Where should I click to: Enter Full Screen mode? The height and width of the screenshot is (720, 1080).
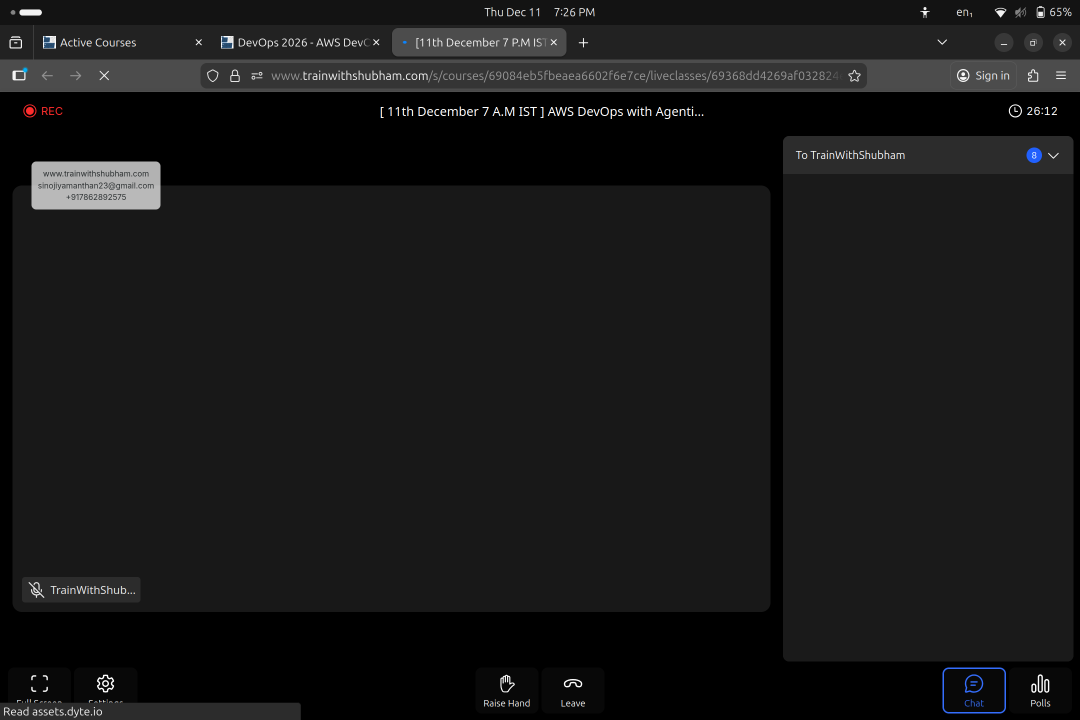40,688
